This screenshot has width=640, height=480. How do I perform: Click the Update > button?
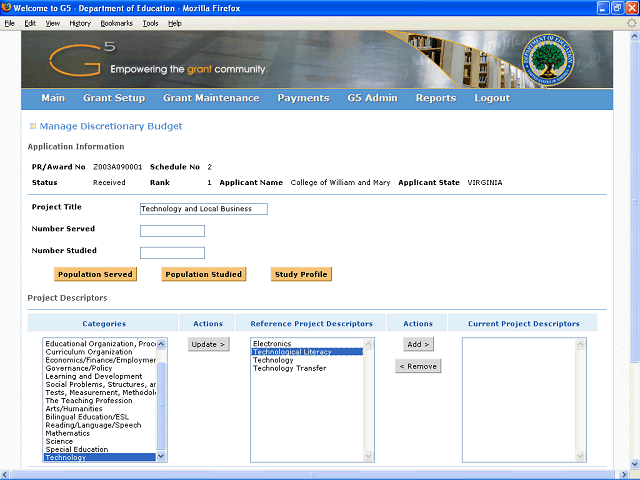pos(208,344)
